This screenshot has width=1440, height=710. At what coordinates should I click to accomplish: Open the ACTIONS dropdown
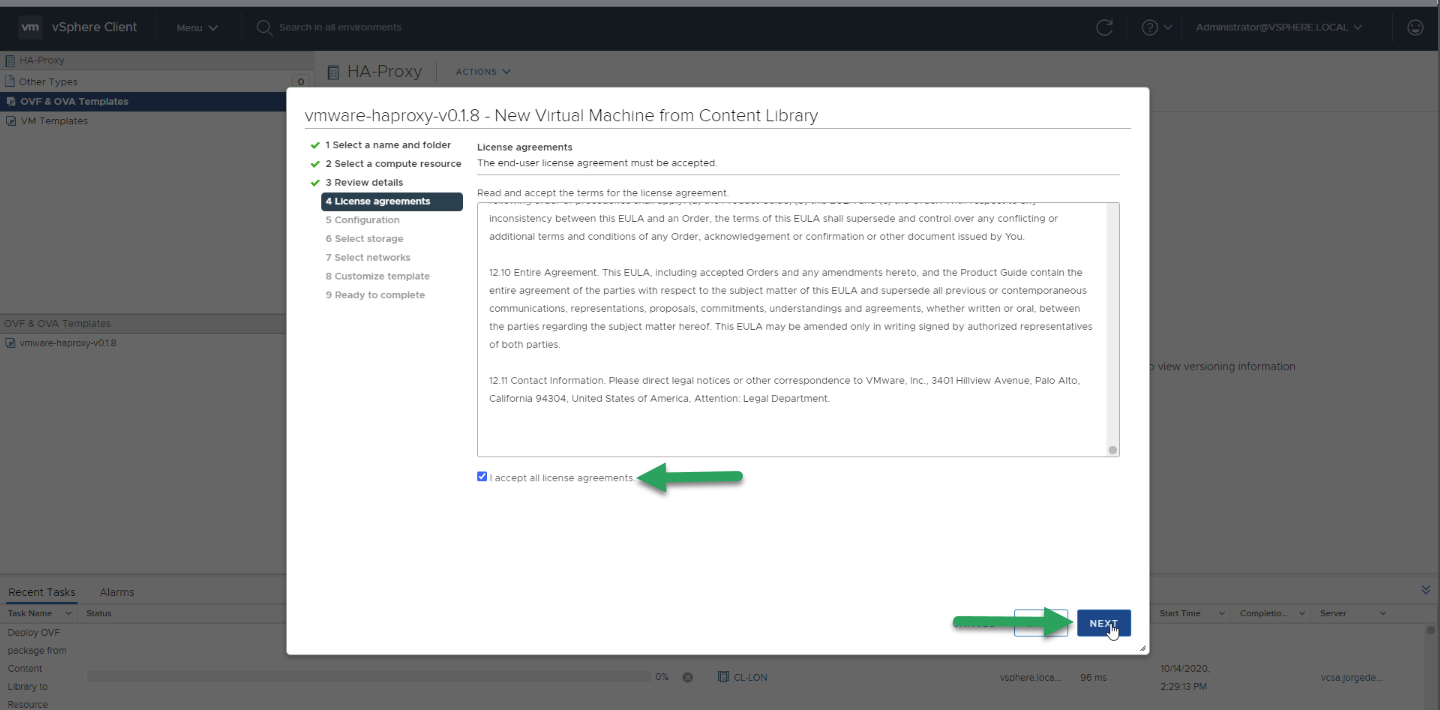(x=483, y=72)
